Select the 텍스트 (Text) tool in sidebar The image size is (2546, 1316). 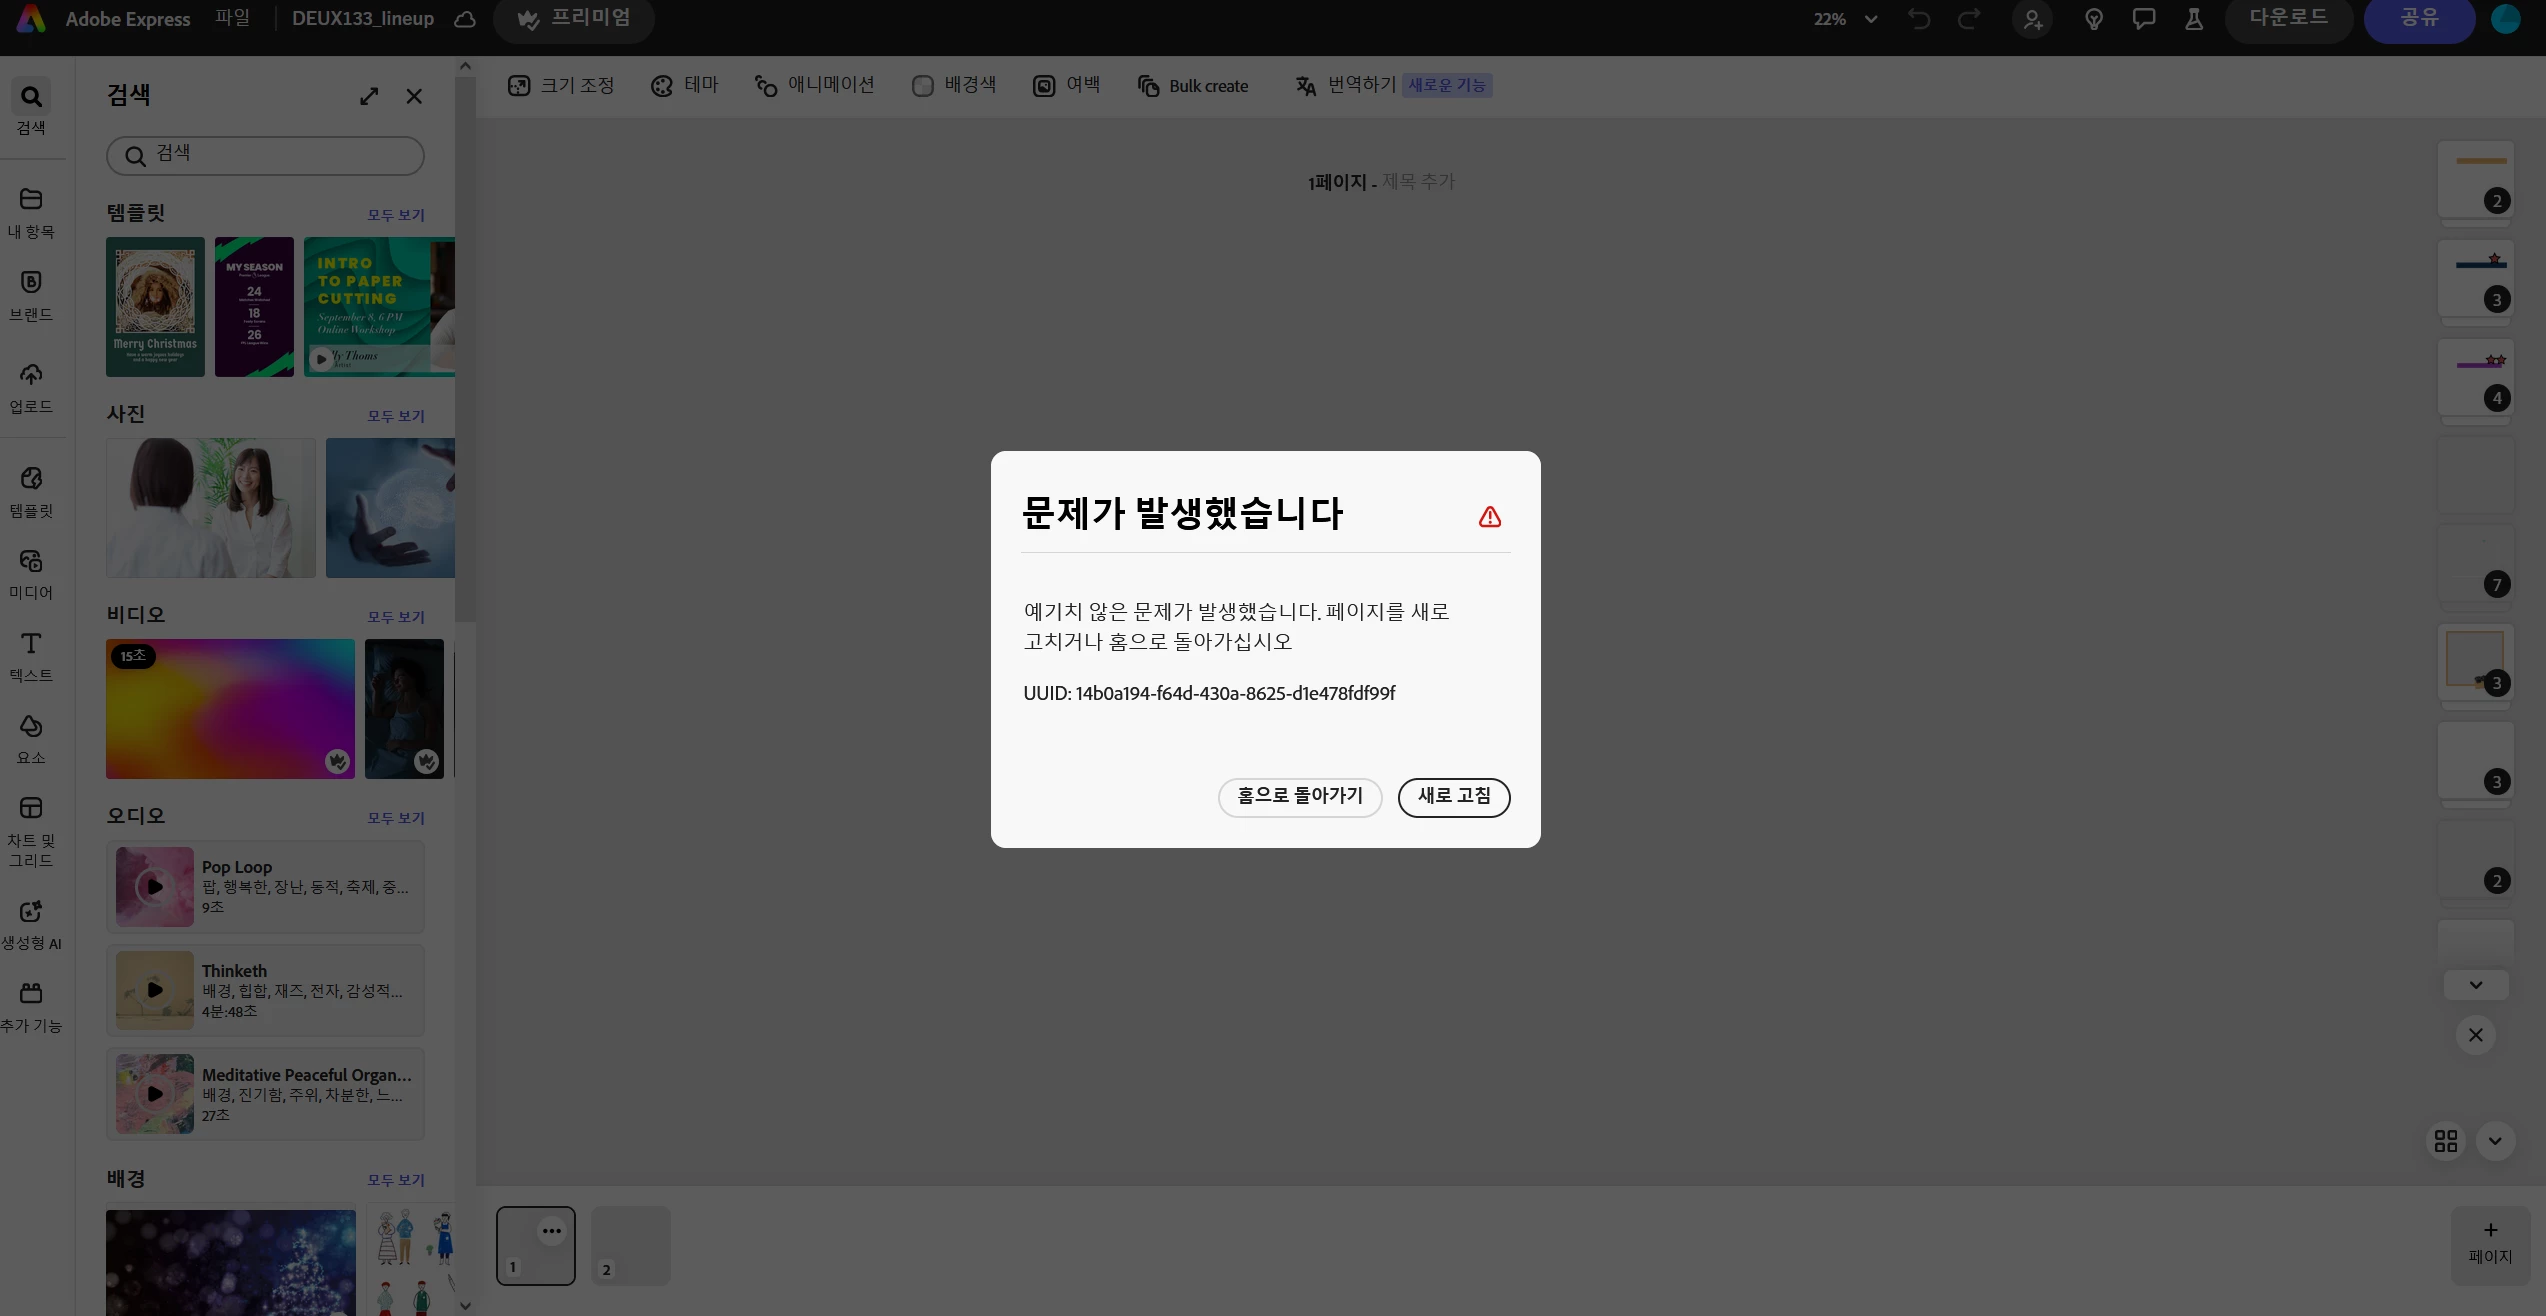tap(31, 655)
